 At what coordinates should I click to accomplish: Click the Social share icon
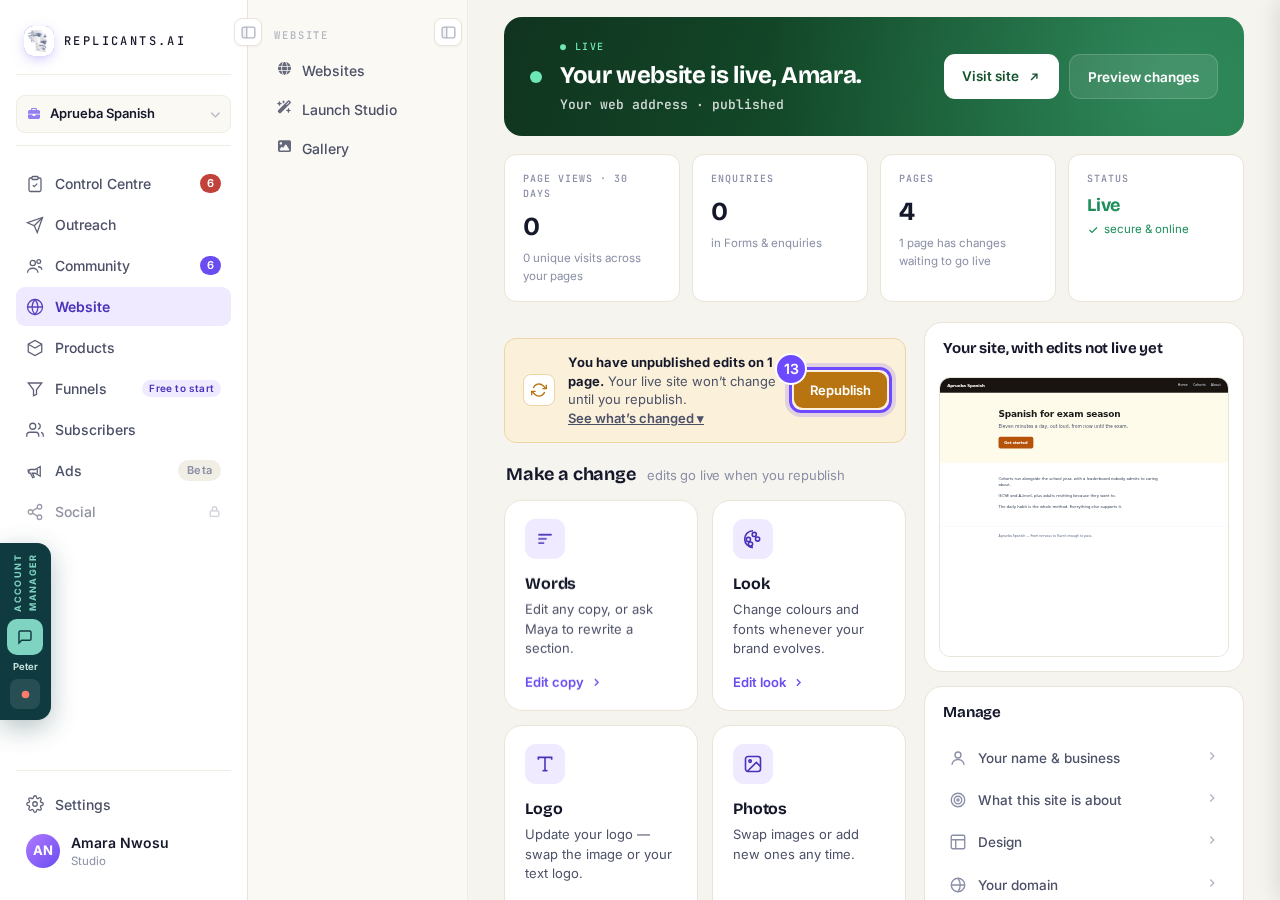pos(35,512)
